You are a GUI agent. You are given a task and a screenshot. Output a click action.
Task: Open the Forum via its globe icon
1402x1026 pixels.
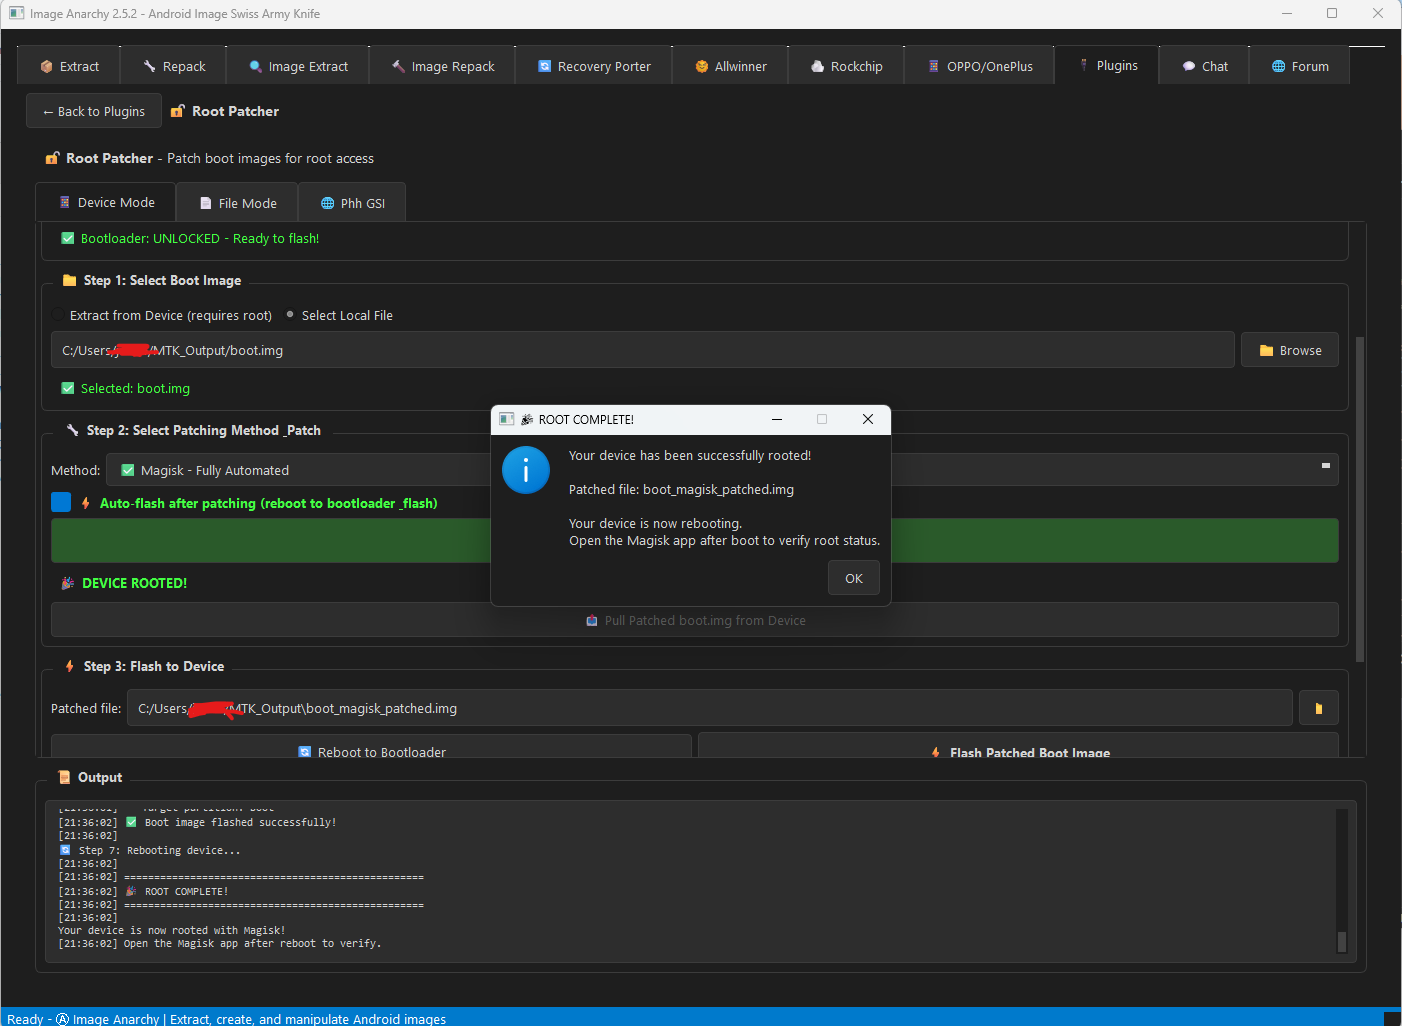[1278, 66]
